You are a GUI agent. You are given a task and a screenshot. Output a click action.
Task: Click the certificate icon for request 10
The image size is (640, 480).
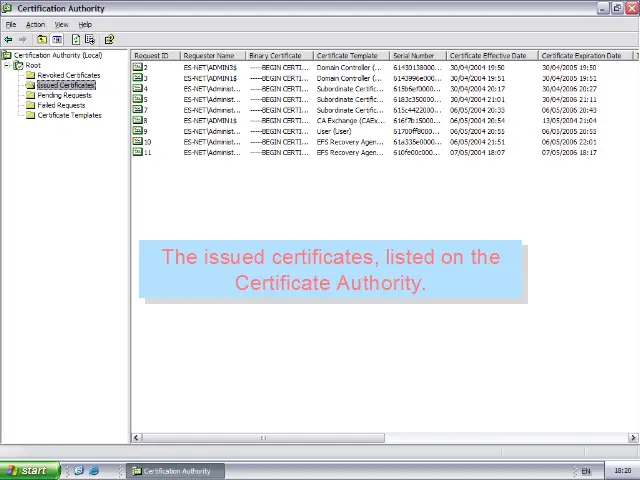[x=138, y=141]
